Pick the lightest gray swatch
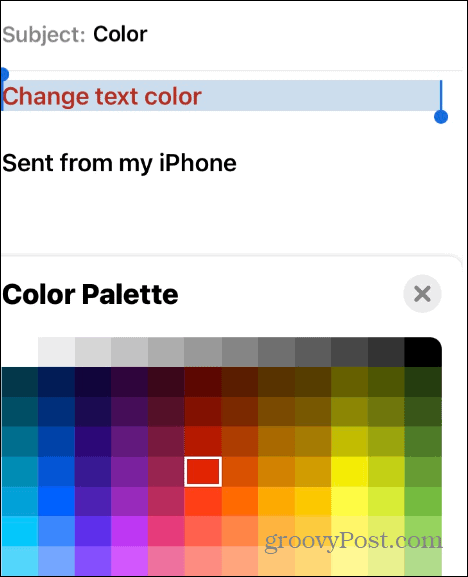468x577 pixels. click(x=56, y=352)
